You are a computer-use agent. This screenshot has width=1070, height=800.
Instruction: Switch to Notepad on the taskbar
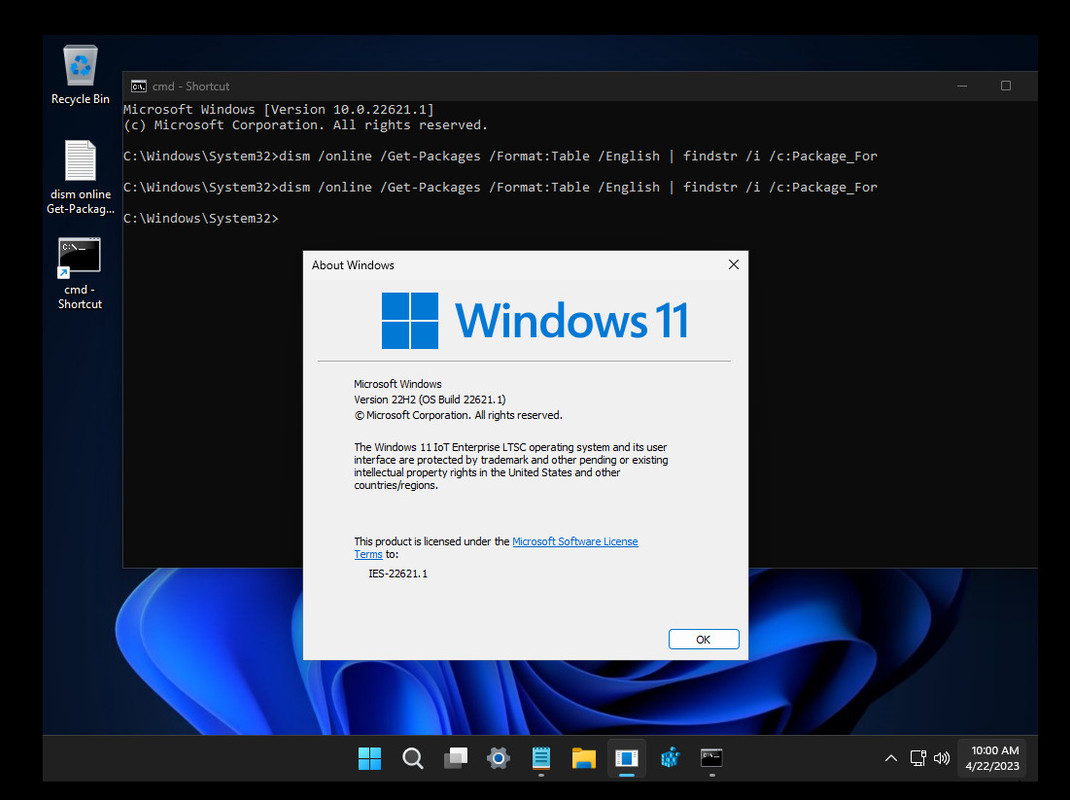tap(541, 758)
